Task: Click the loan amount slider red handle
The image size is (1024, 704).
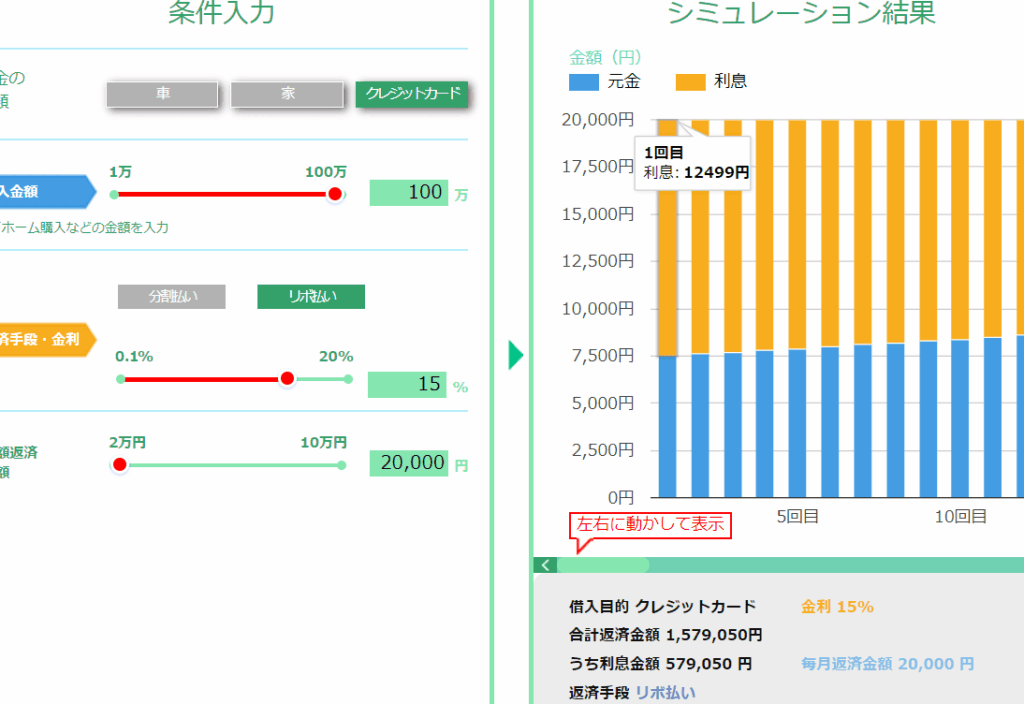Action: (x=335, y=194)
